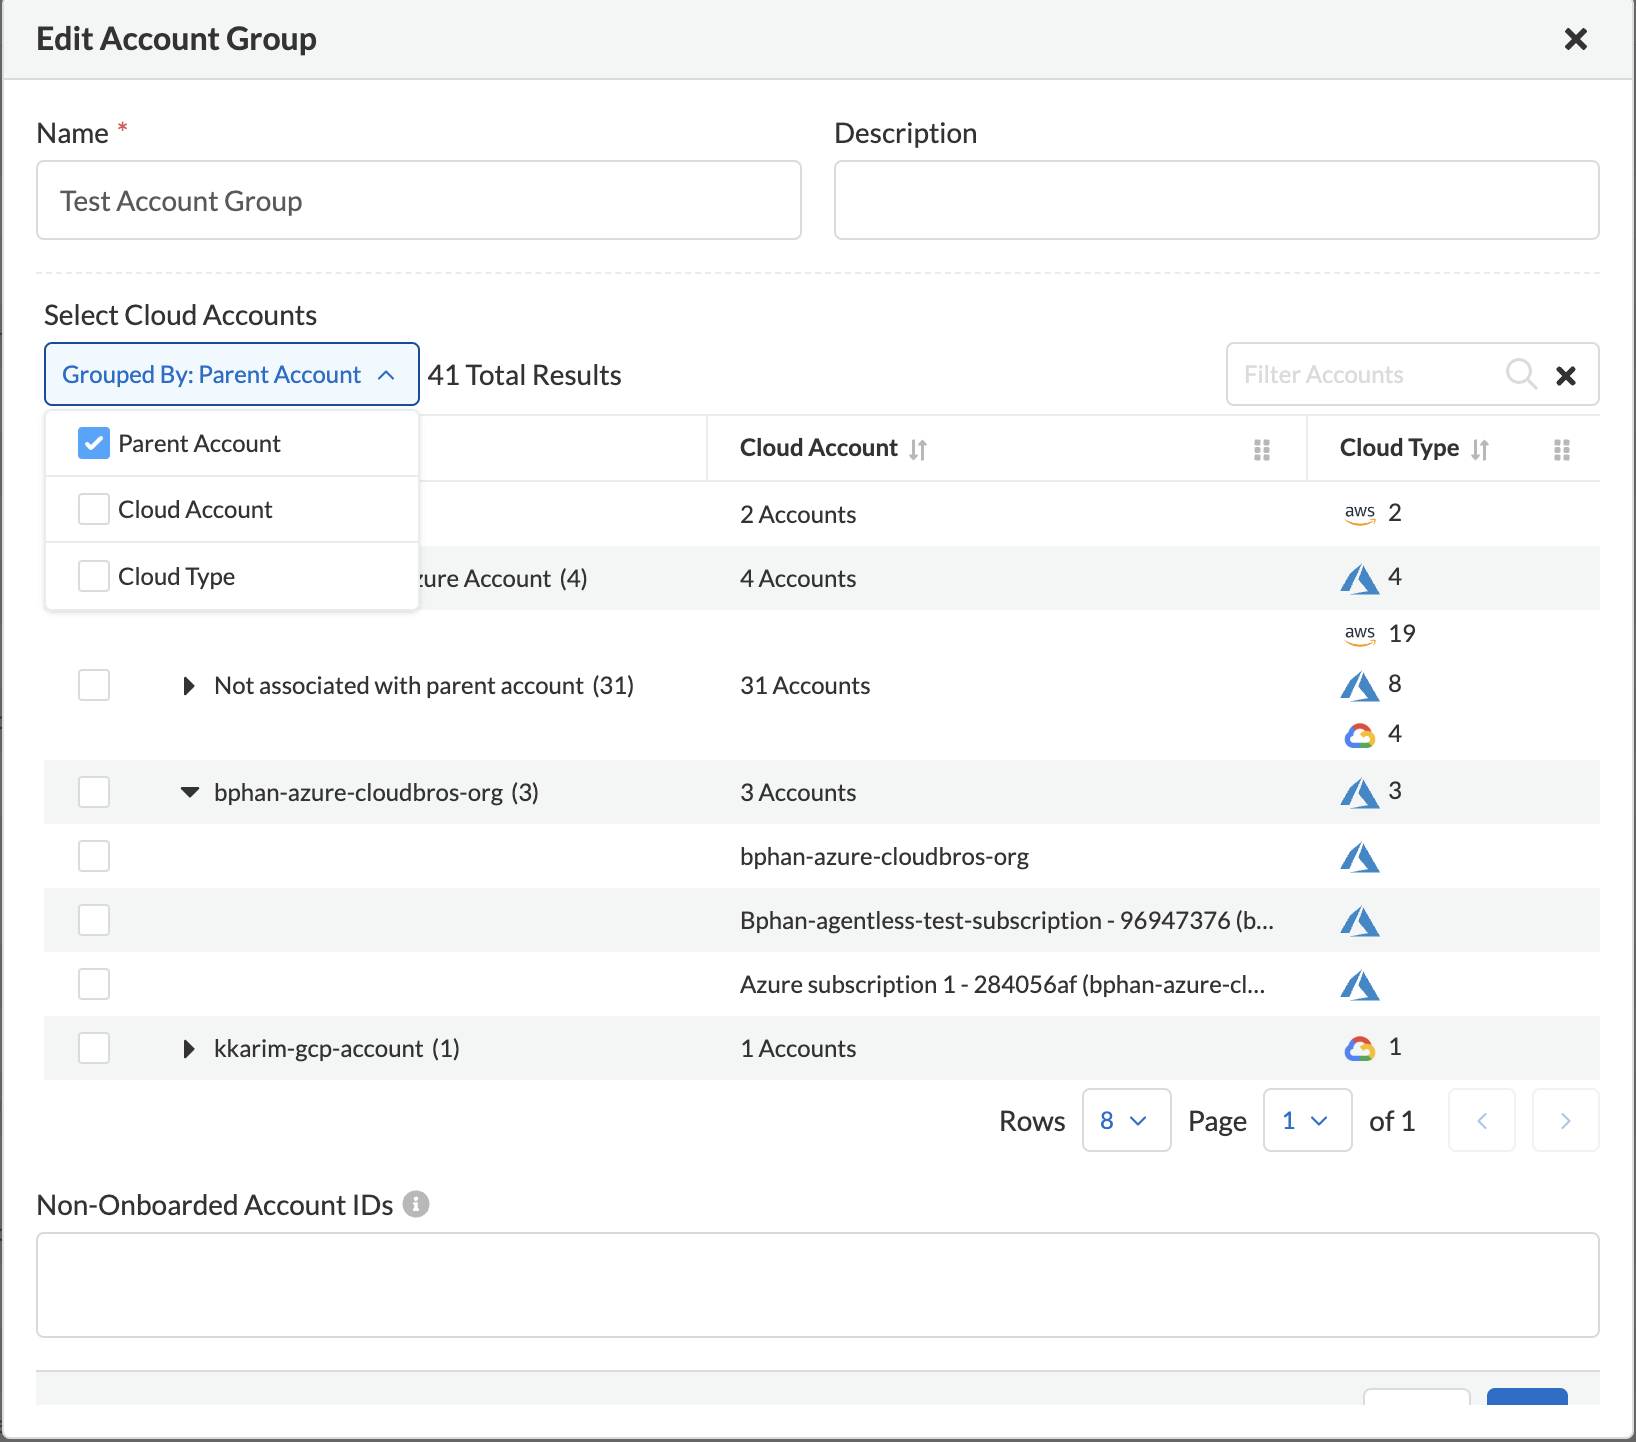
Task: Open Cloud Type column drag handle
Action: point(1562,449)
